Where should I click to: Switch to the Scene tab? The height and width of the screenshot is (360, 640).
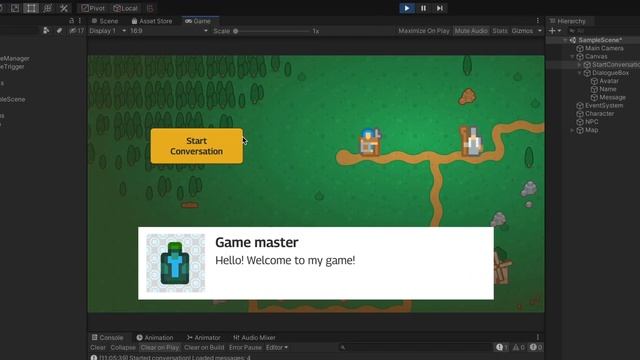pyautogui.click(x=105, y=21)
